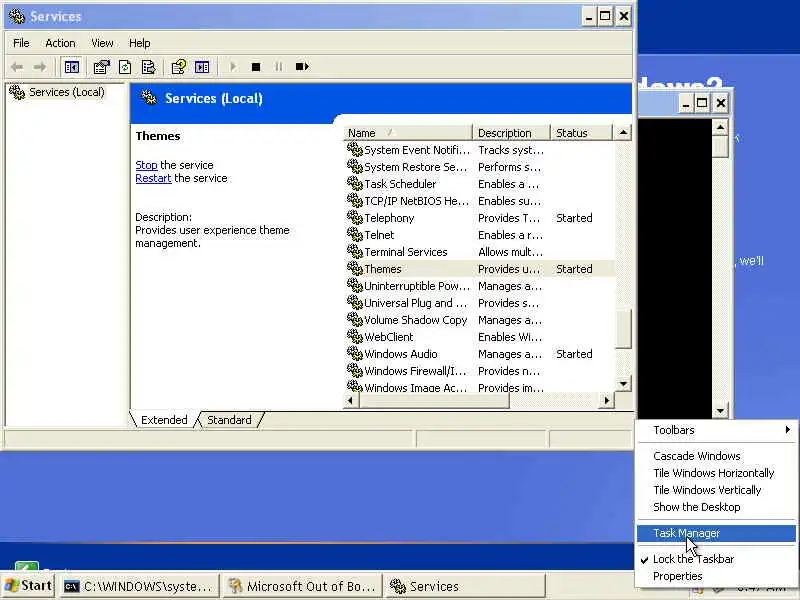Open the Help menu
Viewport: 800px width, 600px height.
tap(139, 43)
